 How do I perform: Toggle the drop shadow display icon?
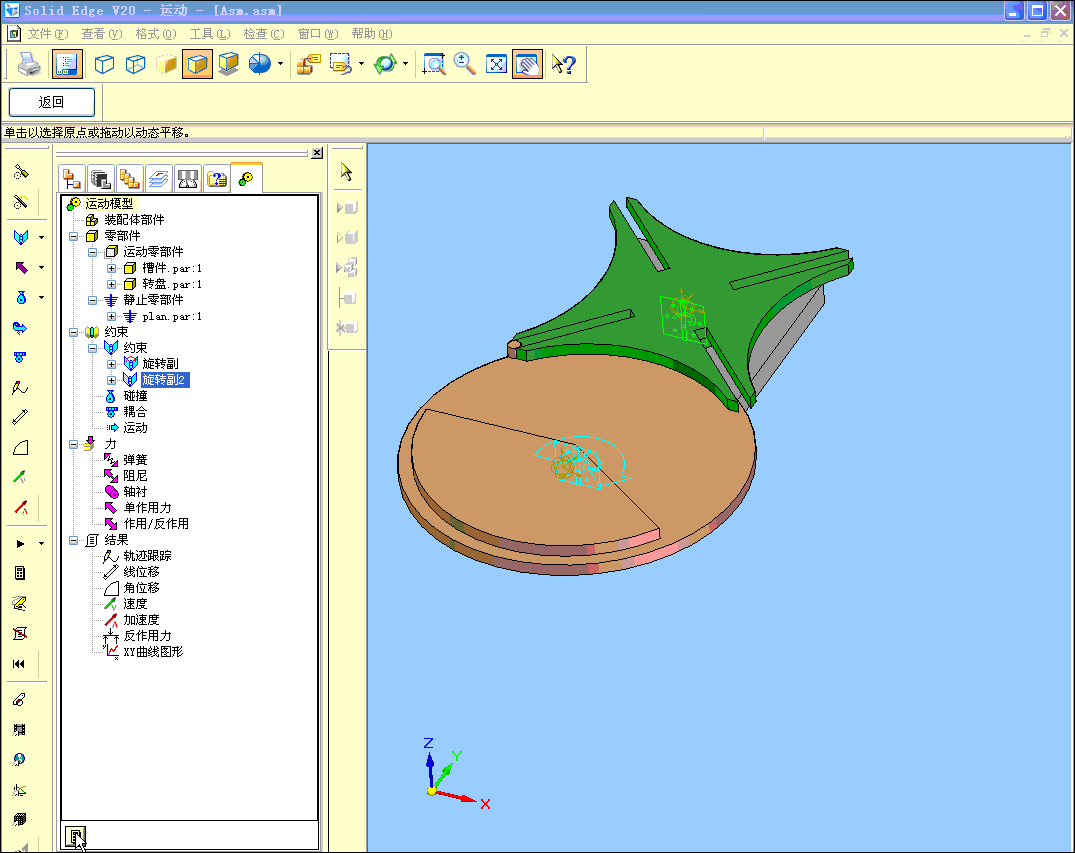(228, 64)
